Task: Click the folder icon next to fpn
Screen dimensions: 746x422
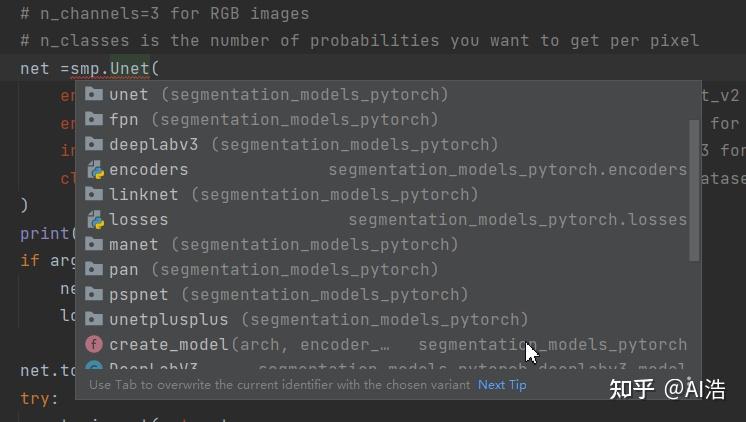Action: (95, 119)
